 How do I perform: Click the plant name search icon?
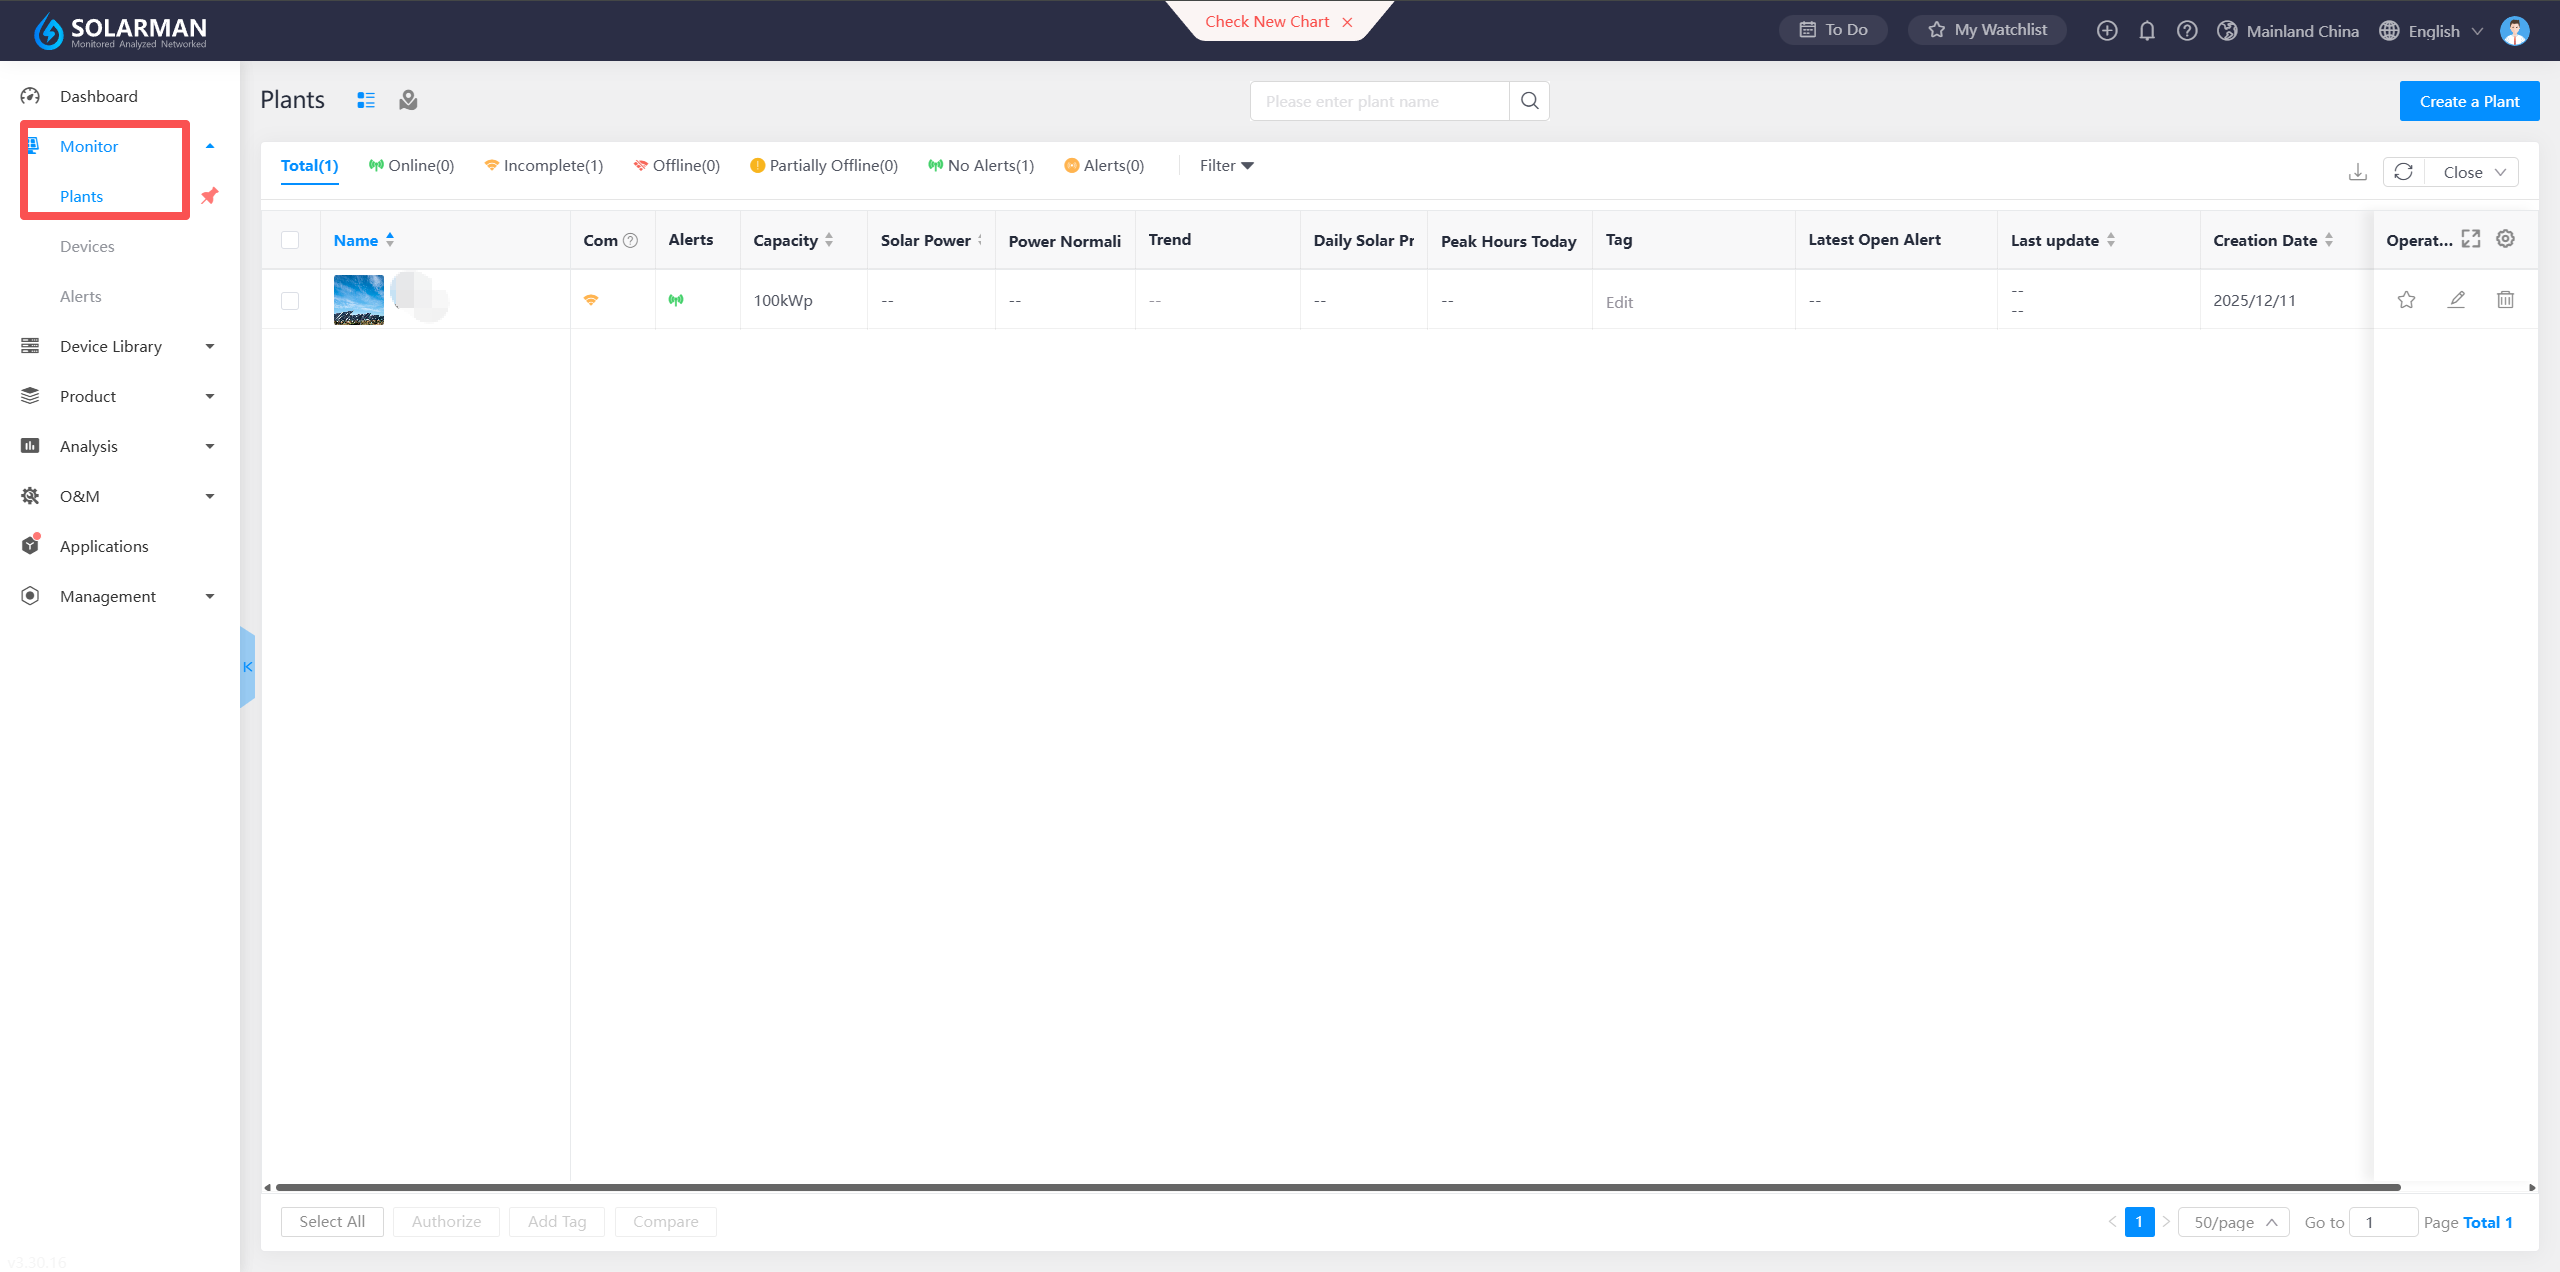pos(1529,101)
